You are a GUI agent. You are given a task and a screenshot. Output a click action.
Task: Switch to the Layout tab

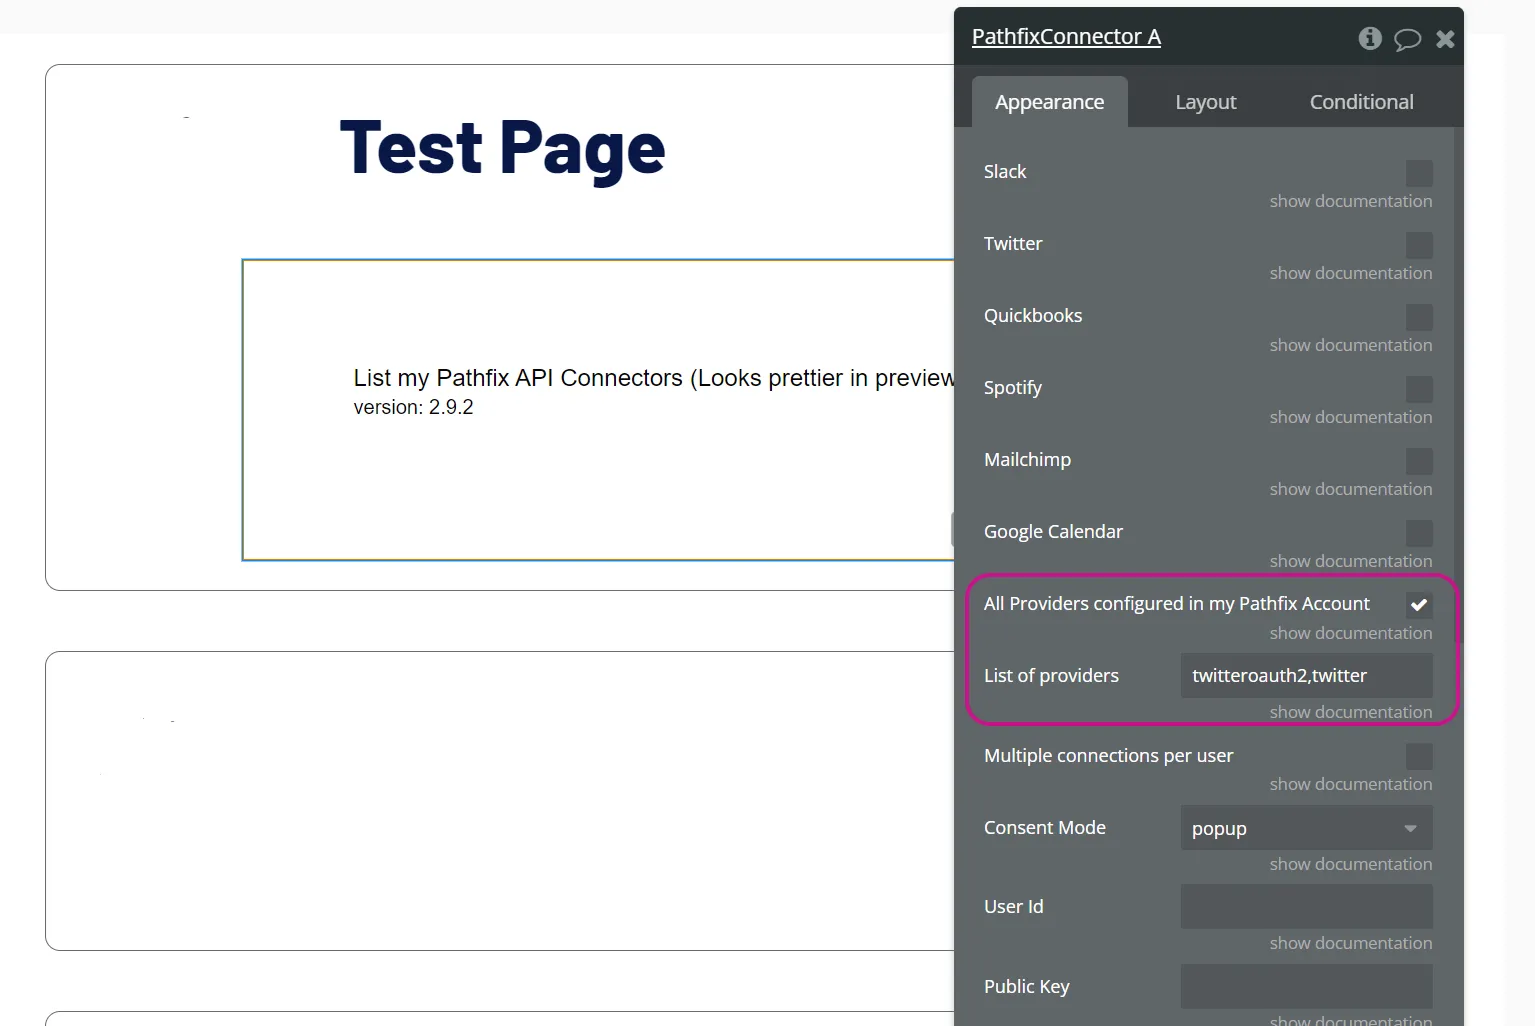[x=1206, y=102]
